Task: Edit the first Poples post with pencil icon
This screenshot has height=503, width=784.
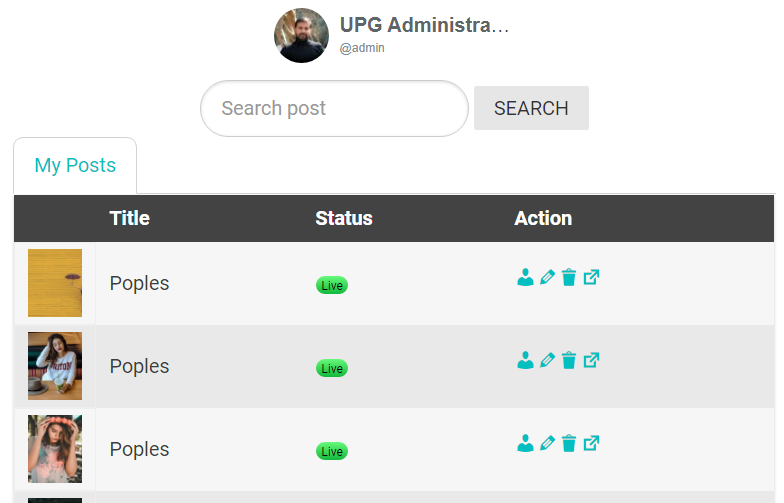Action: [x=548, y=277]
